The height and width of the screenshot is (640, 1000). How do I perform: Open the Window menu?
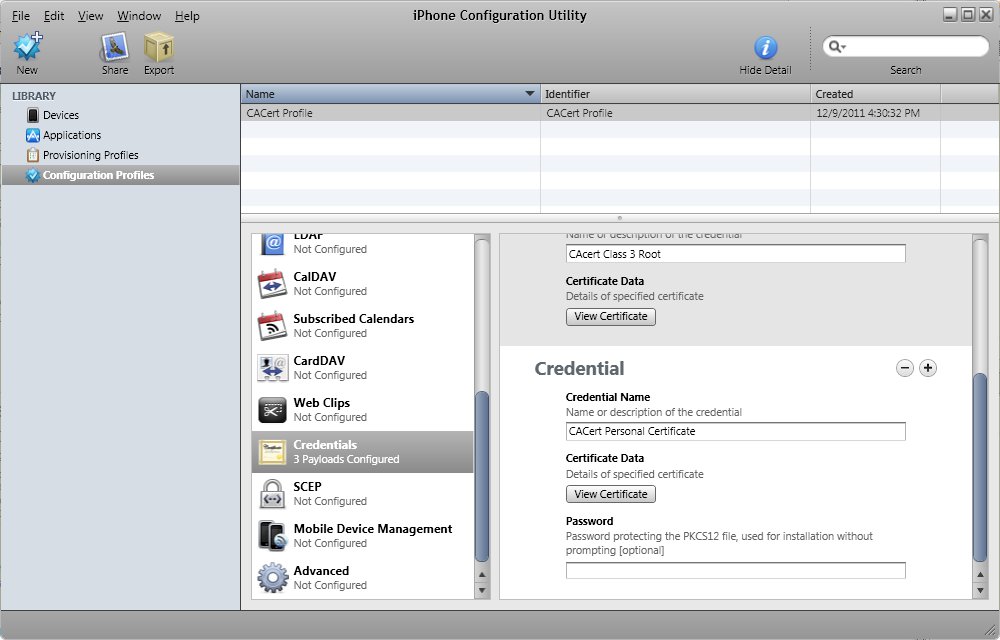point(139,16)
